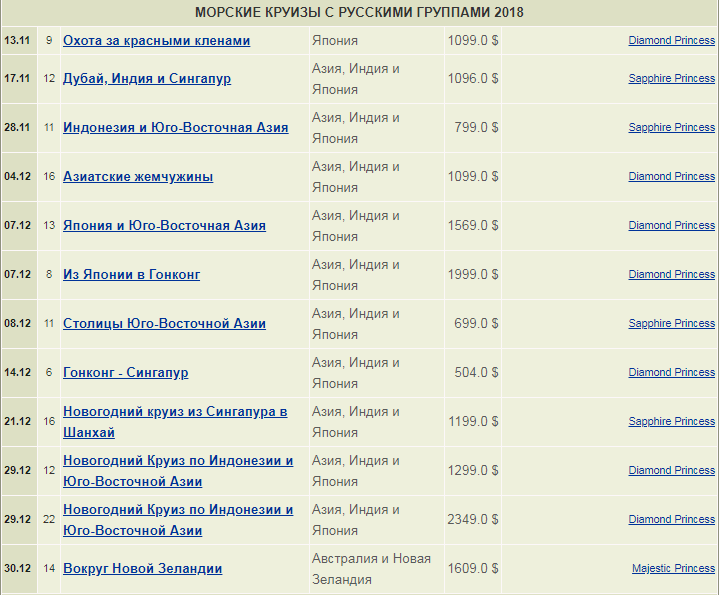This screenshot has width=719, height=595.
Task: Click the price '1096.0 $'
Action: (x=473, y=79)
